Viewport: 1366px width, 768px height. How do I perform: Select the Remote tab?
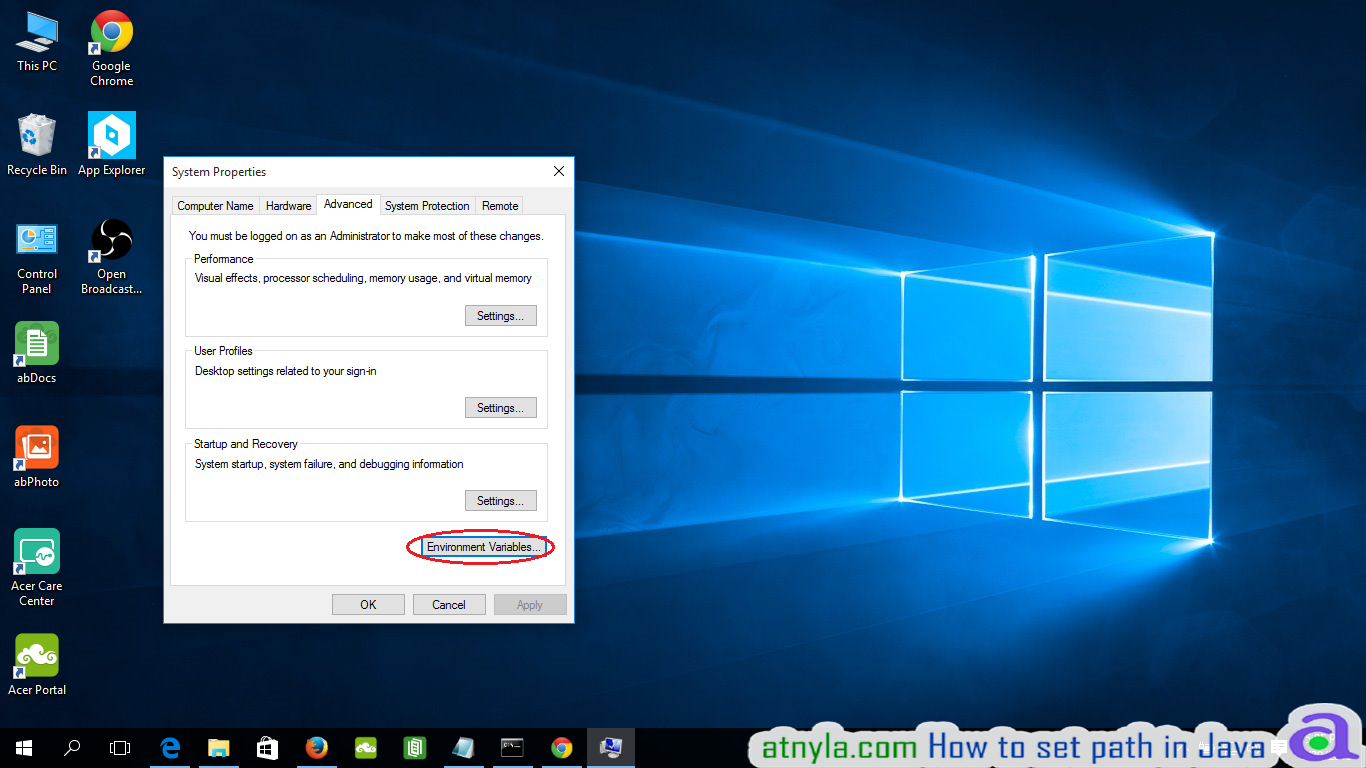tap(500, 206)
